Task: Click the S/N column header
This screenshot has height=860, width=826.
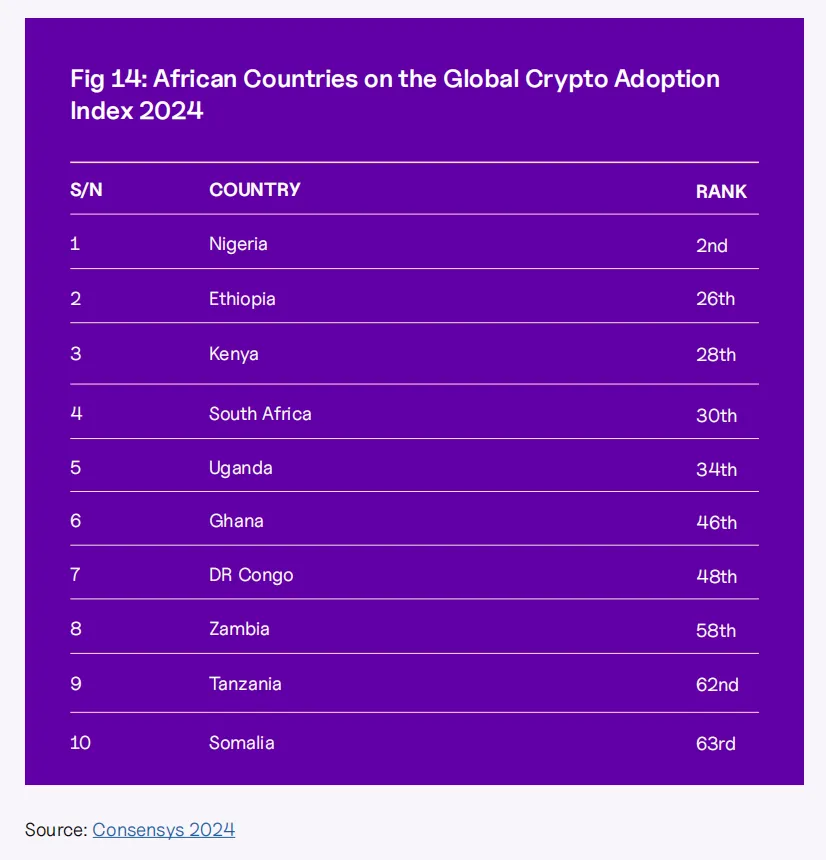Action: click(x=86, y=190)
